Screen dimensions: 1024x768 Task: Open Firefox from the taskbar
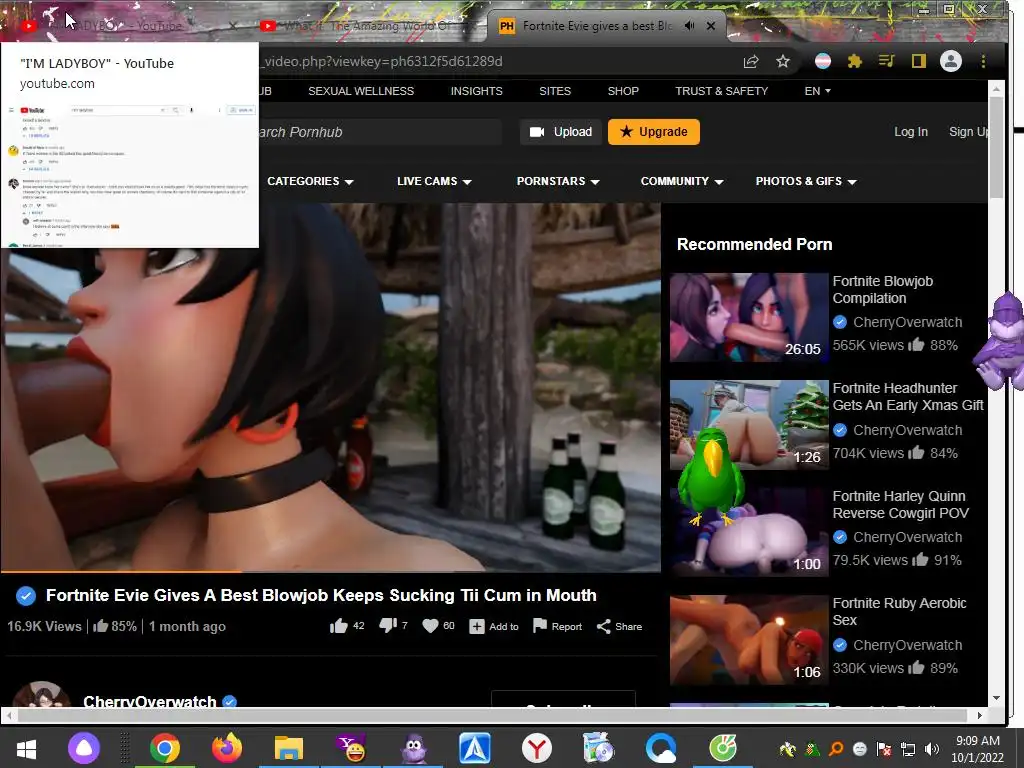click(227, 748)
